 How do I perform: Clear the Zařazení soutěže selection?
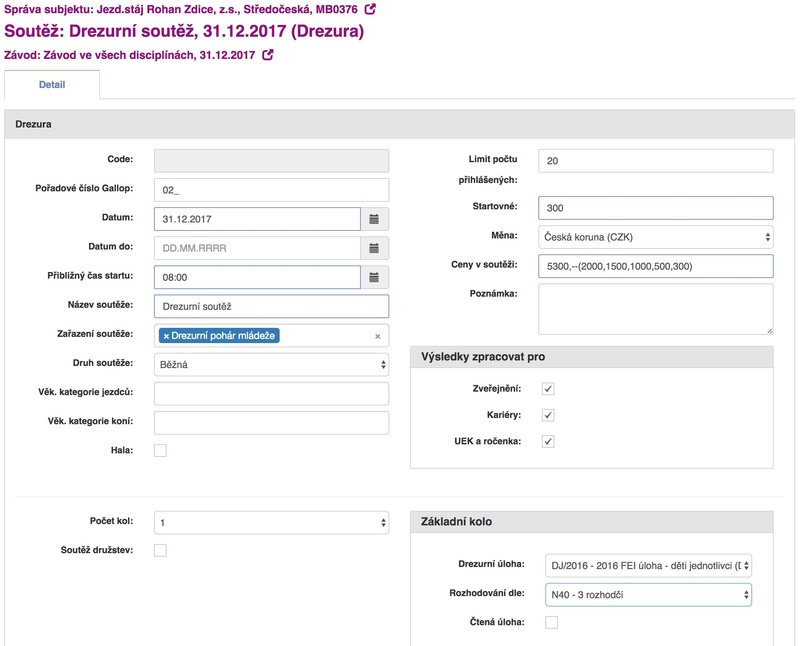[x=378, y=336]
